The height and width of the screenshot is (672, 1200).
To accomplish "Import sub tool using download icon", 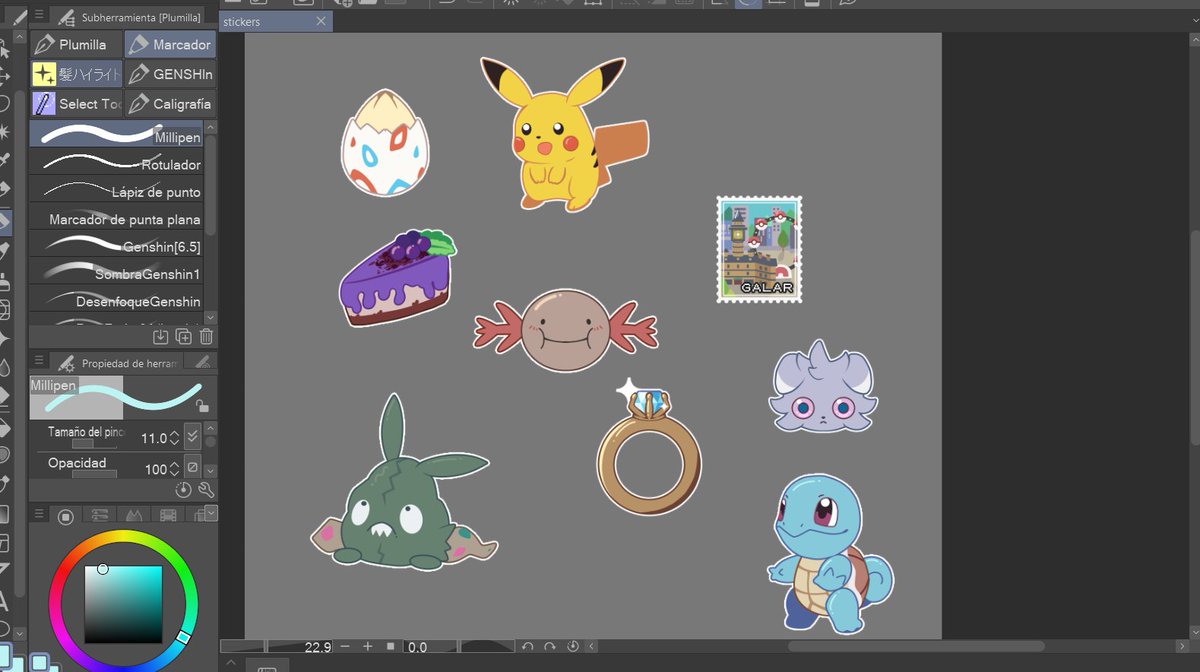I will click(161, 337).
